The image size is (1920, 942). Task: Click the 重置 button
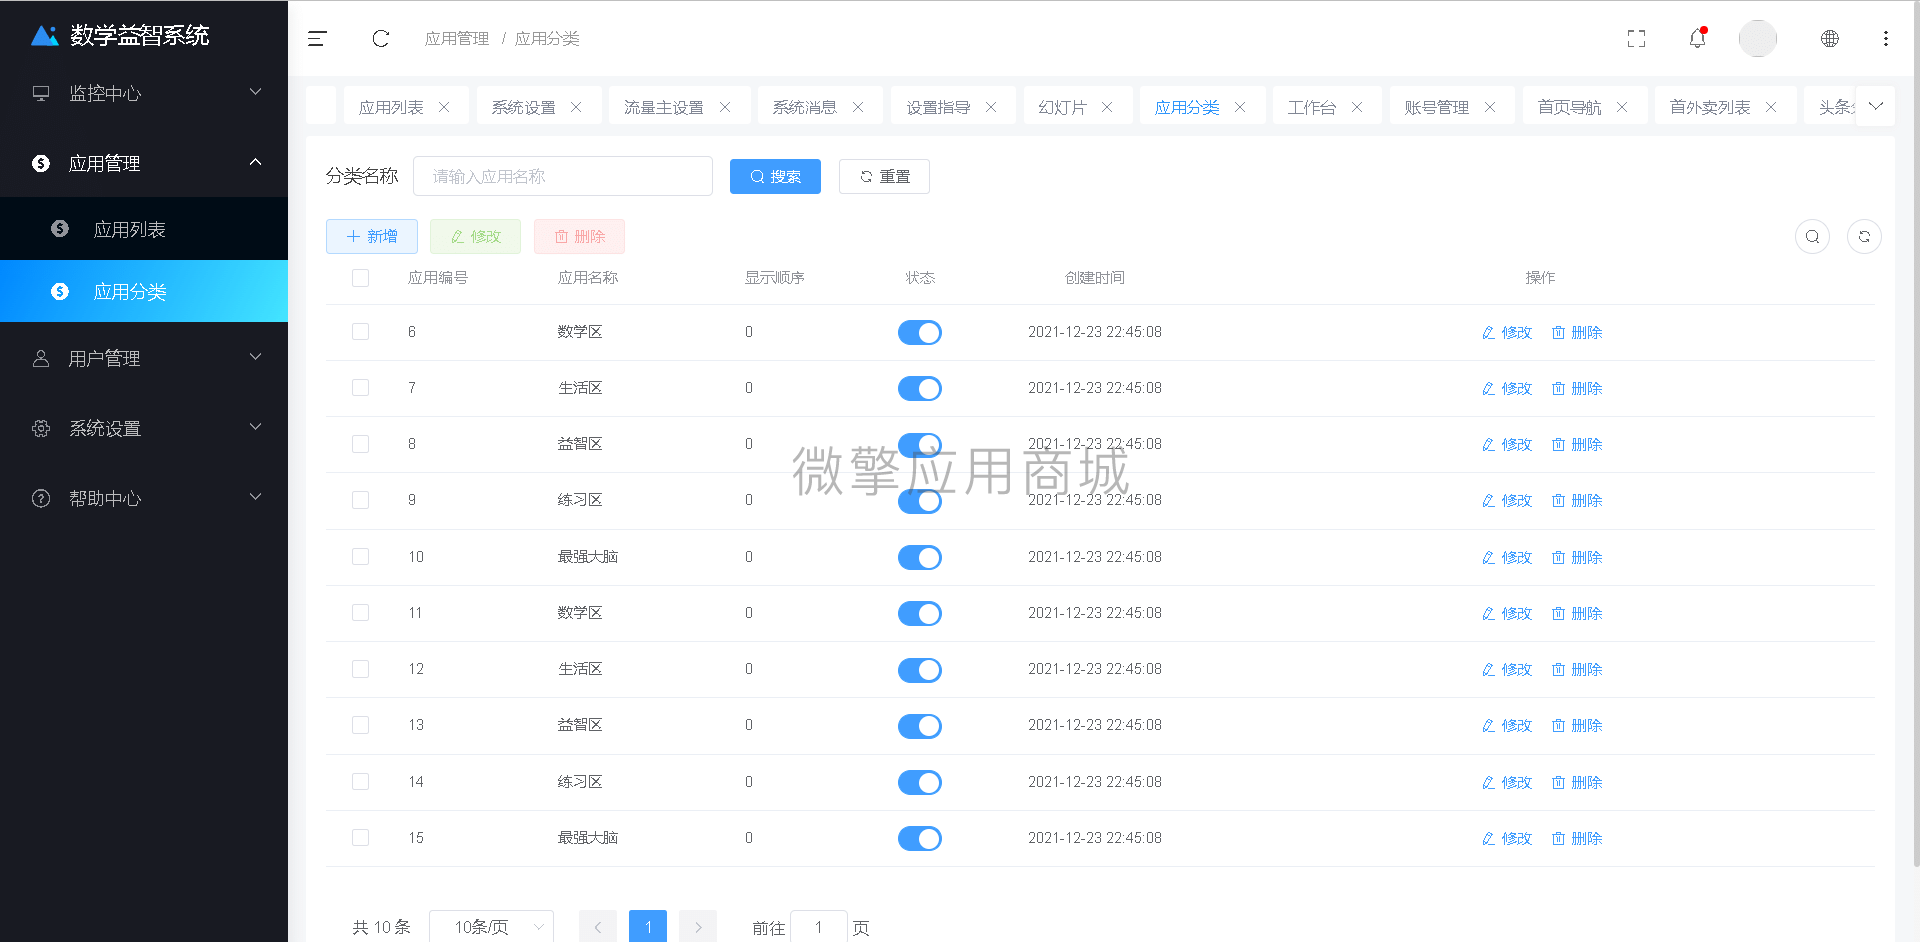pyautogui.click(x=884, y=176)
